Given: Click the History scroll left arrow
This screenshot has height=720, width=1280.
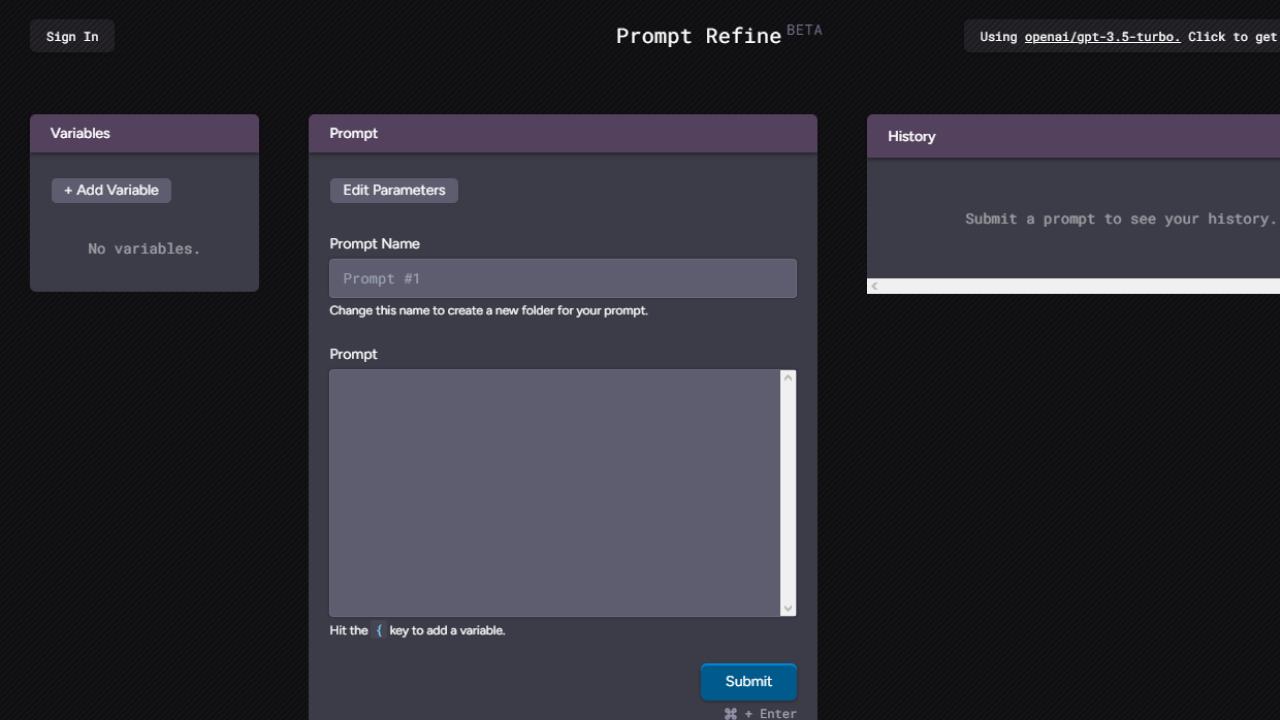Looking at the screenshot, I should click(x=874, y=286).
